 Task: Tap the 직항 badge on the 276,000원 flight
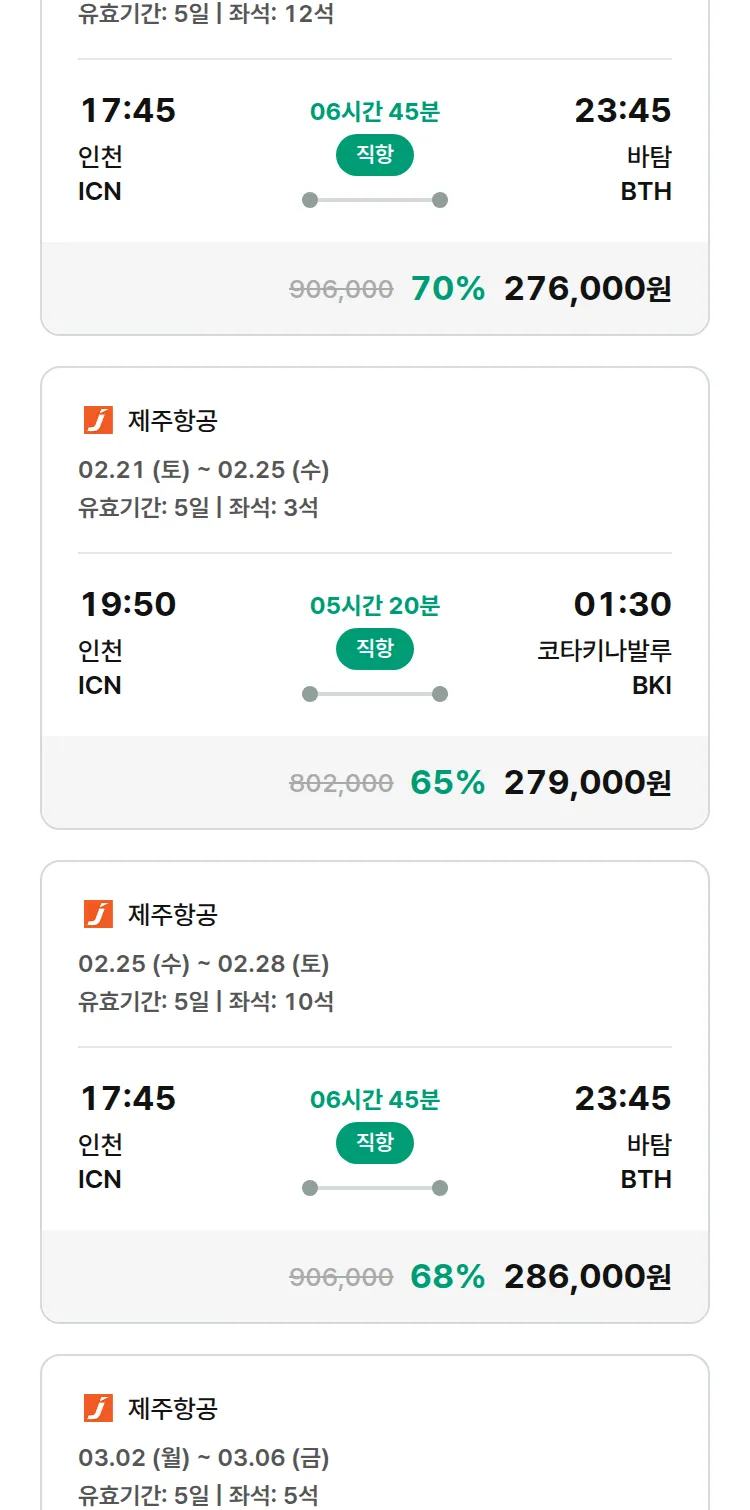click(x=375, y=155)
